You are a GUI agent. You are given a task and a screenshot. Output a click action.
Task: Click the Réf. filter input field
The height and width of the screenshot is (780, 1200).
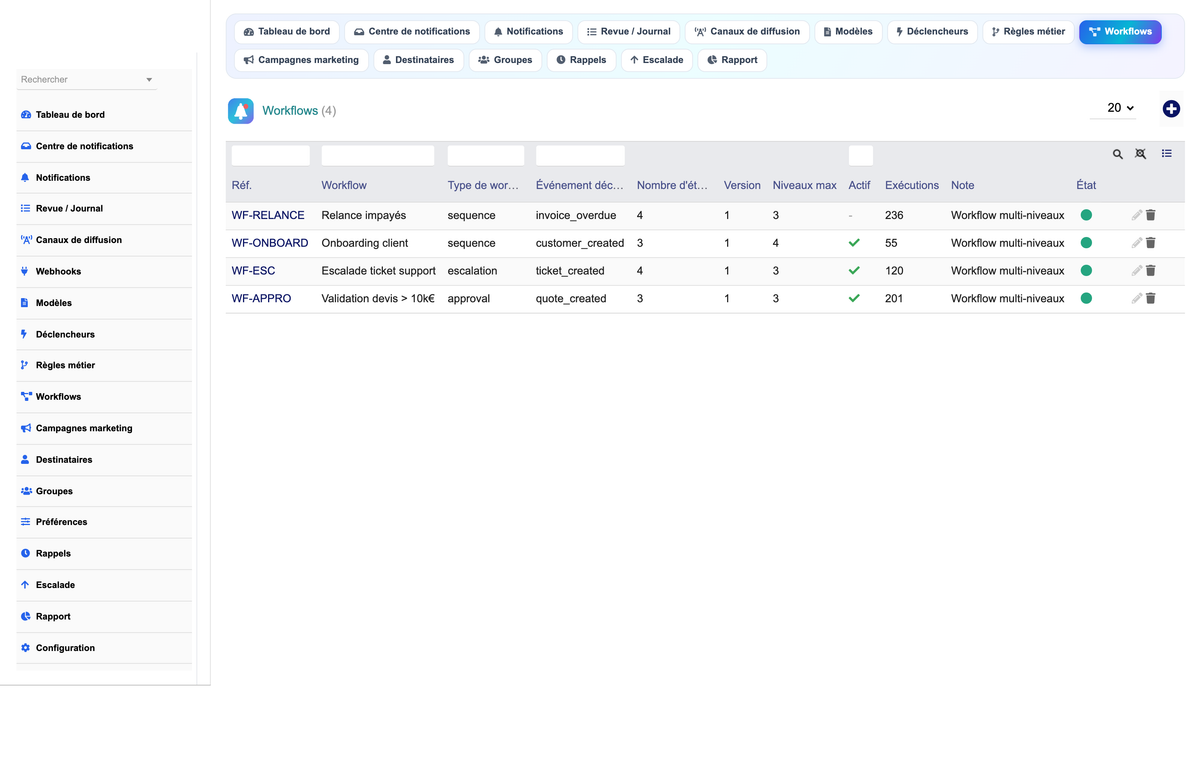[271, 155]
